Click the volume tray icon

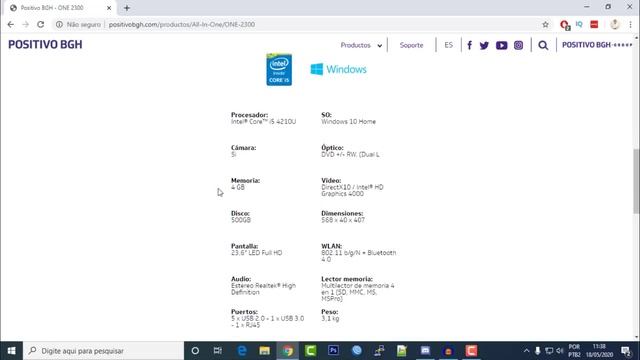560,351
